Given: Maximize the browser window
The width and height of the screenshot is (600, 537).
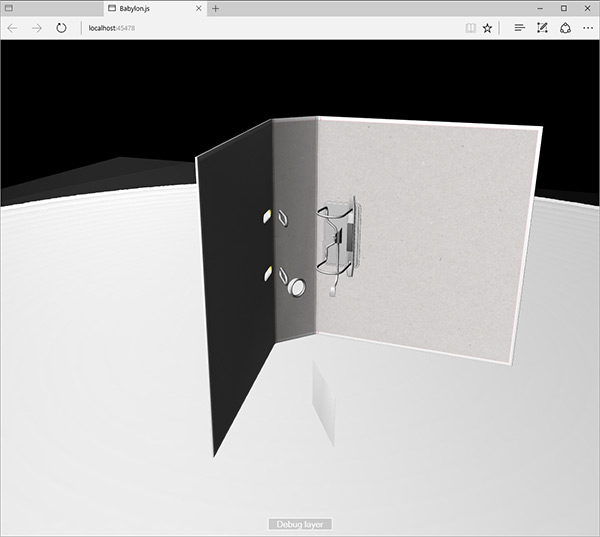Looking at the screenshot, I should tap(564, 8).
